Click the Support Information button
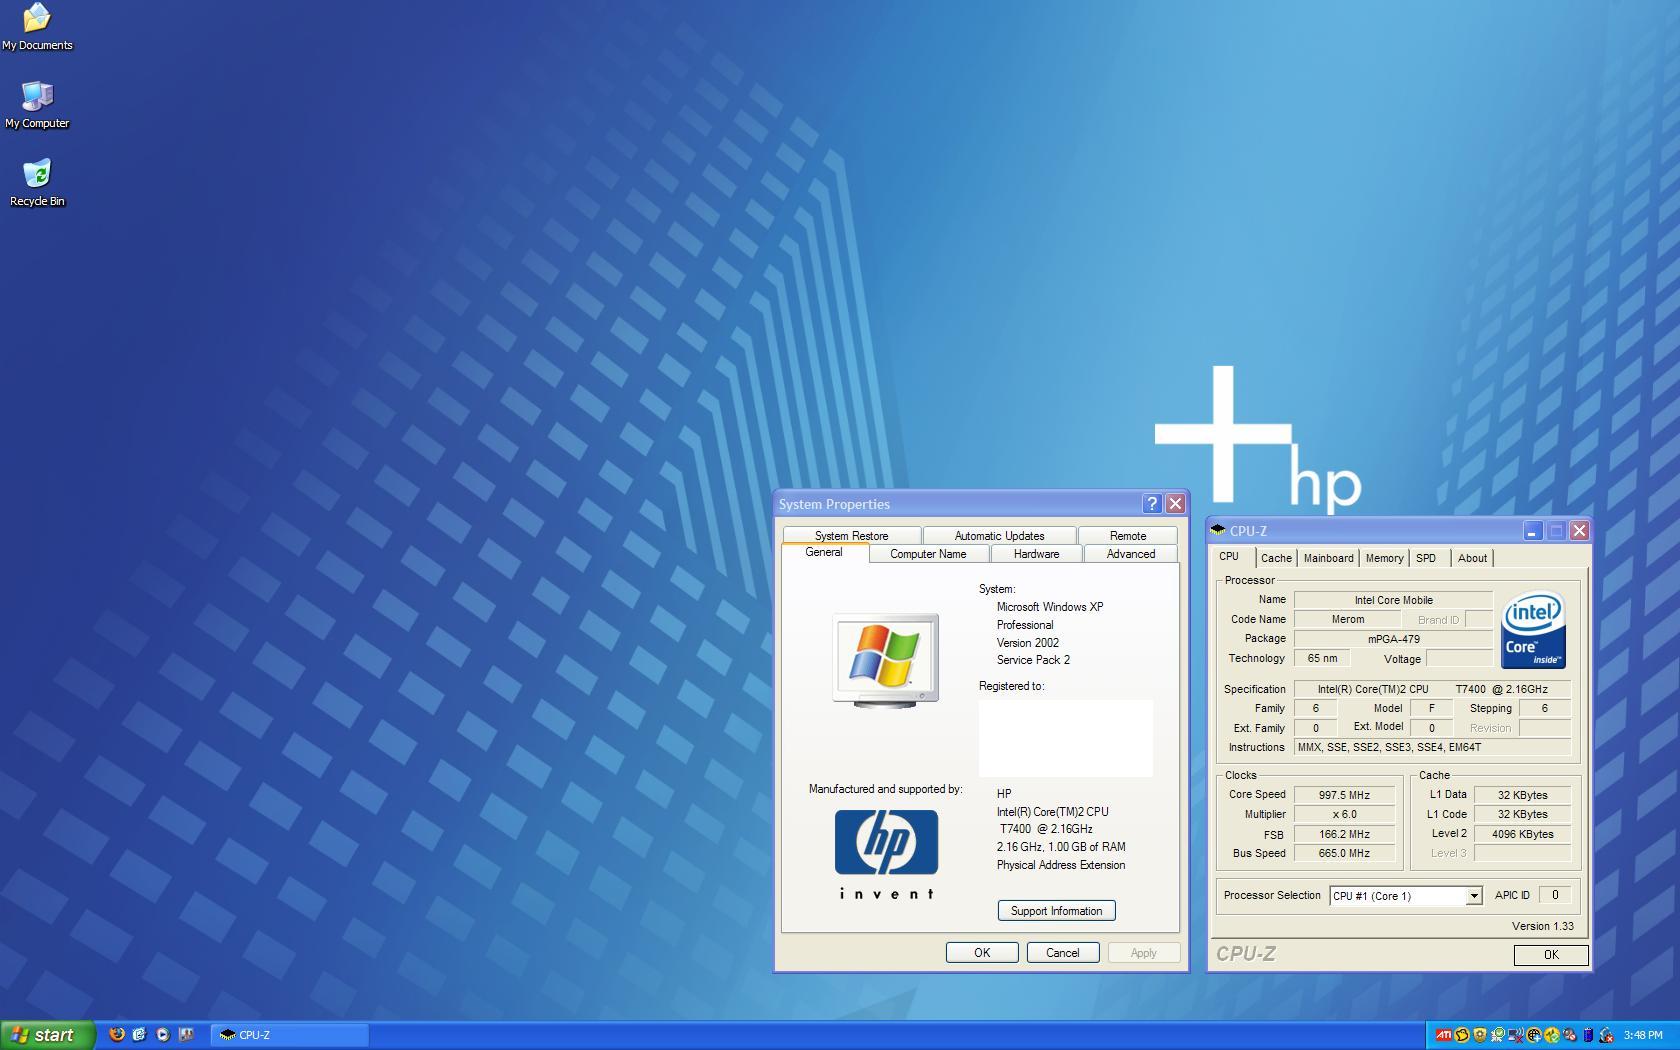Screen dimensions: 1680x1050 pyautogui.click(x=1056, y=911)
